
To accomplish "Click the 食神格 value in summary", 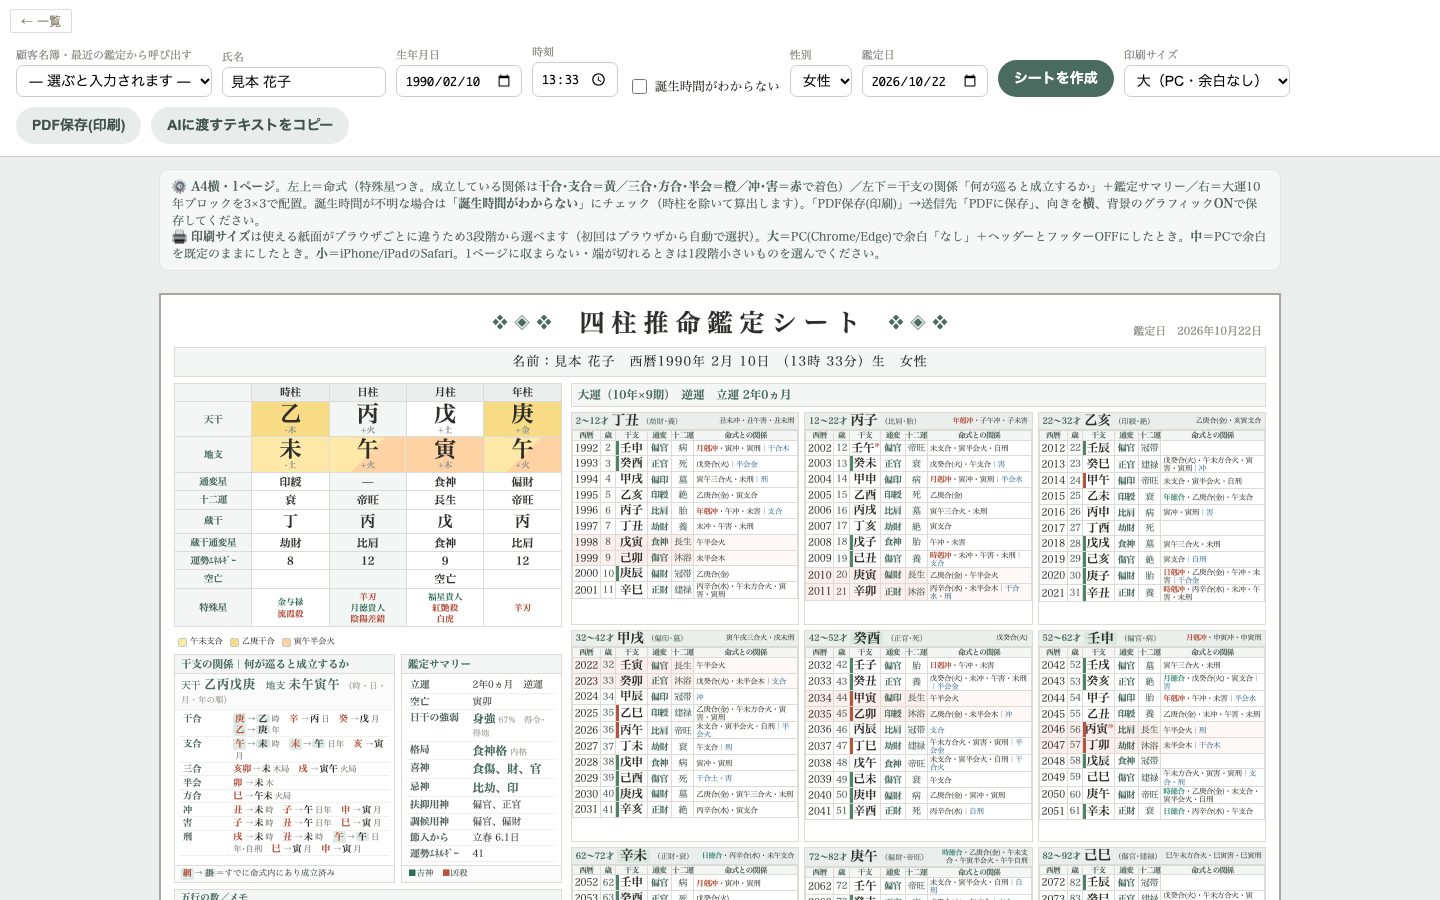I will [x=489, y=750].
